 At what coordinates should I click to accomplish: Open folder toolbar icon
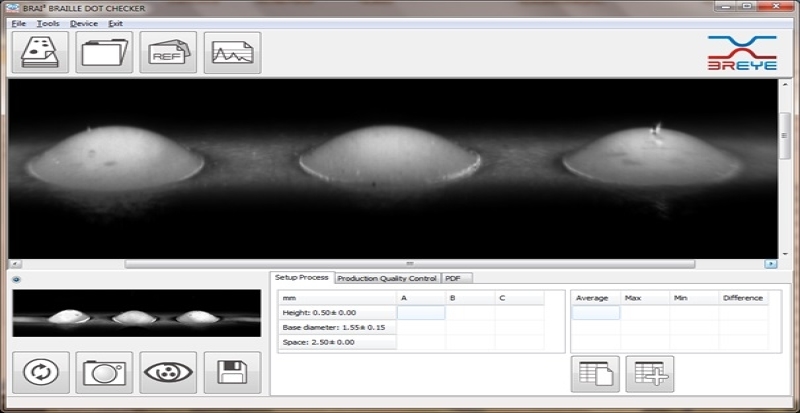(x=105, y=53)
